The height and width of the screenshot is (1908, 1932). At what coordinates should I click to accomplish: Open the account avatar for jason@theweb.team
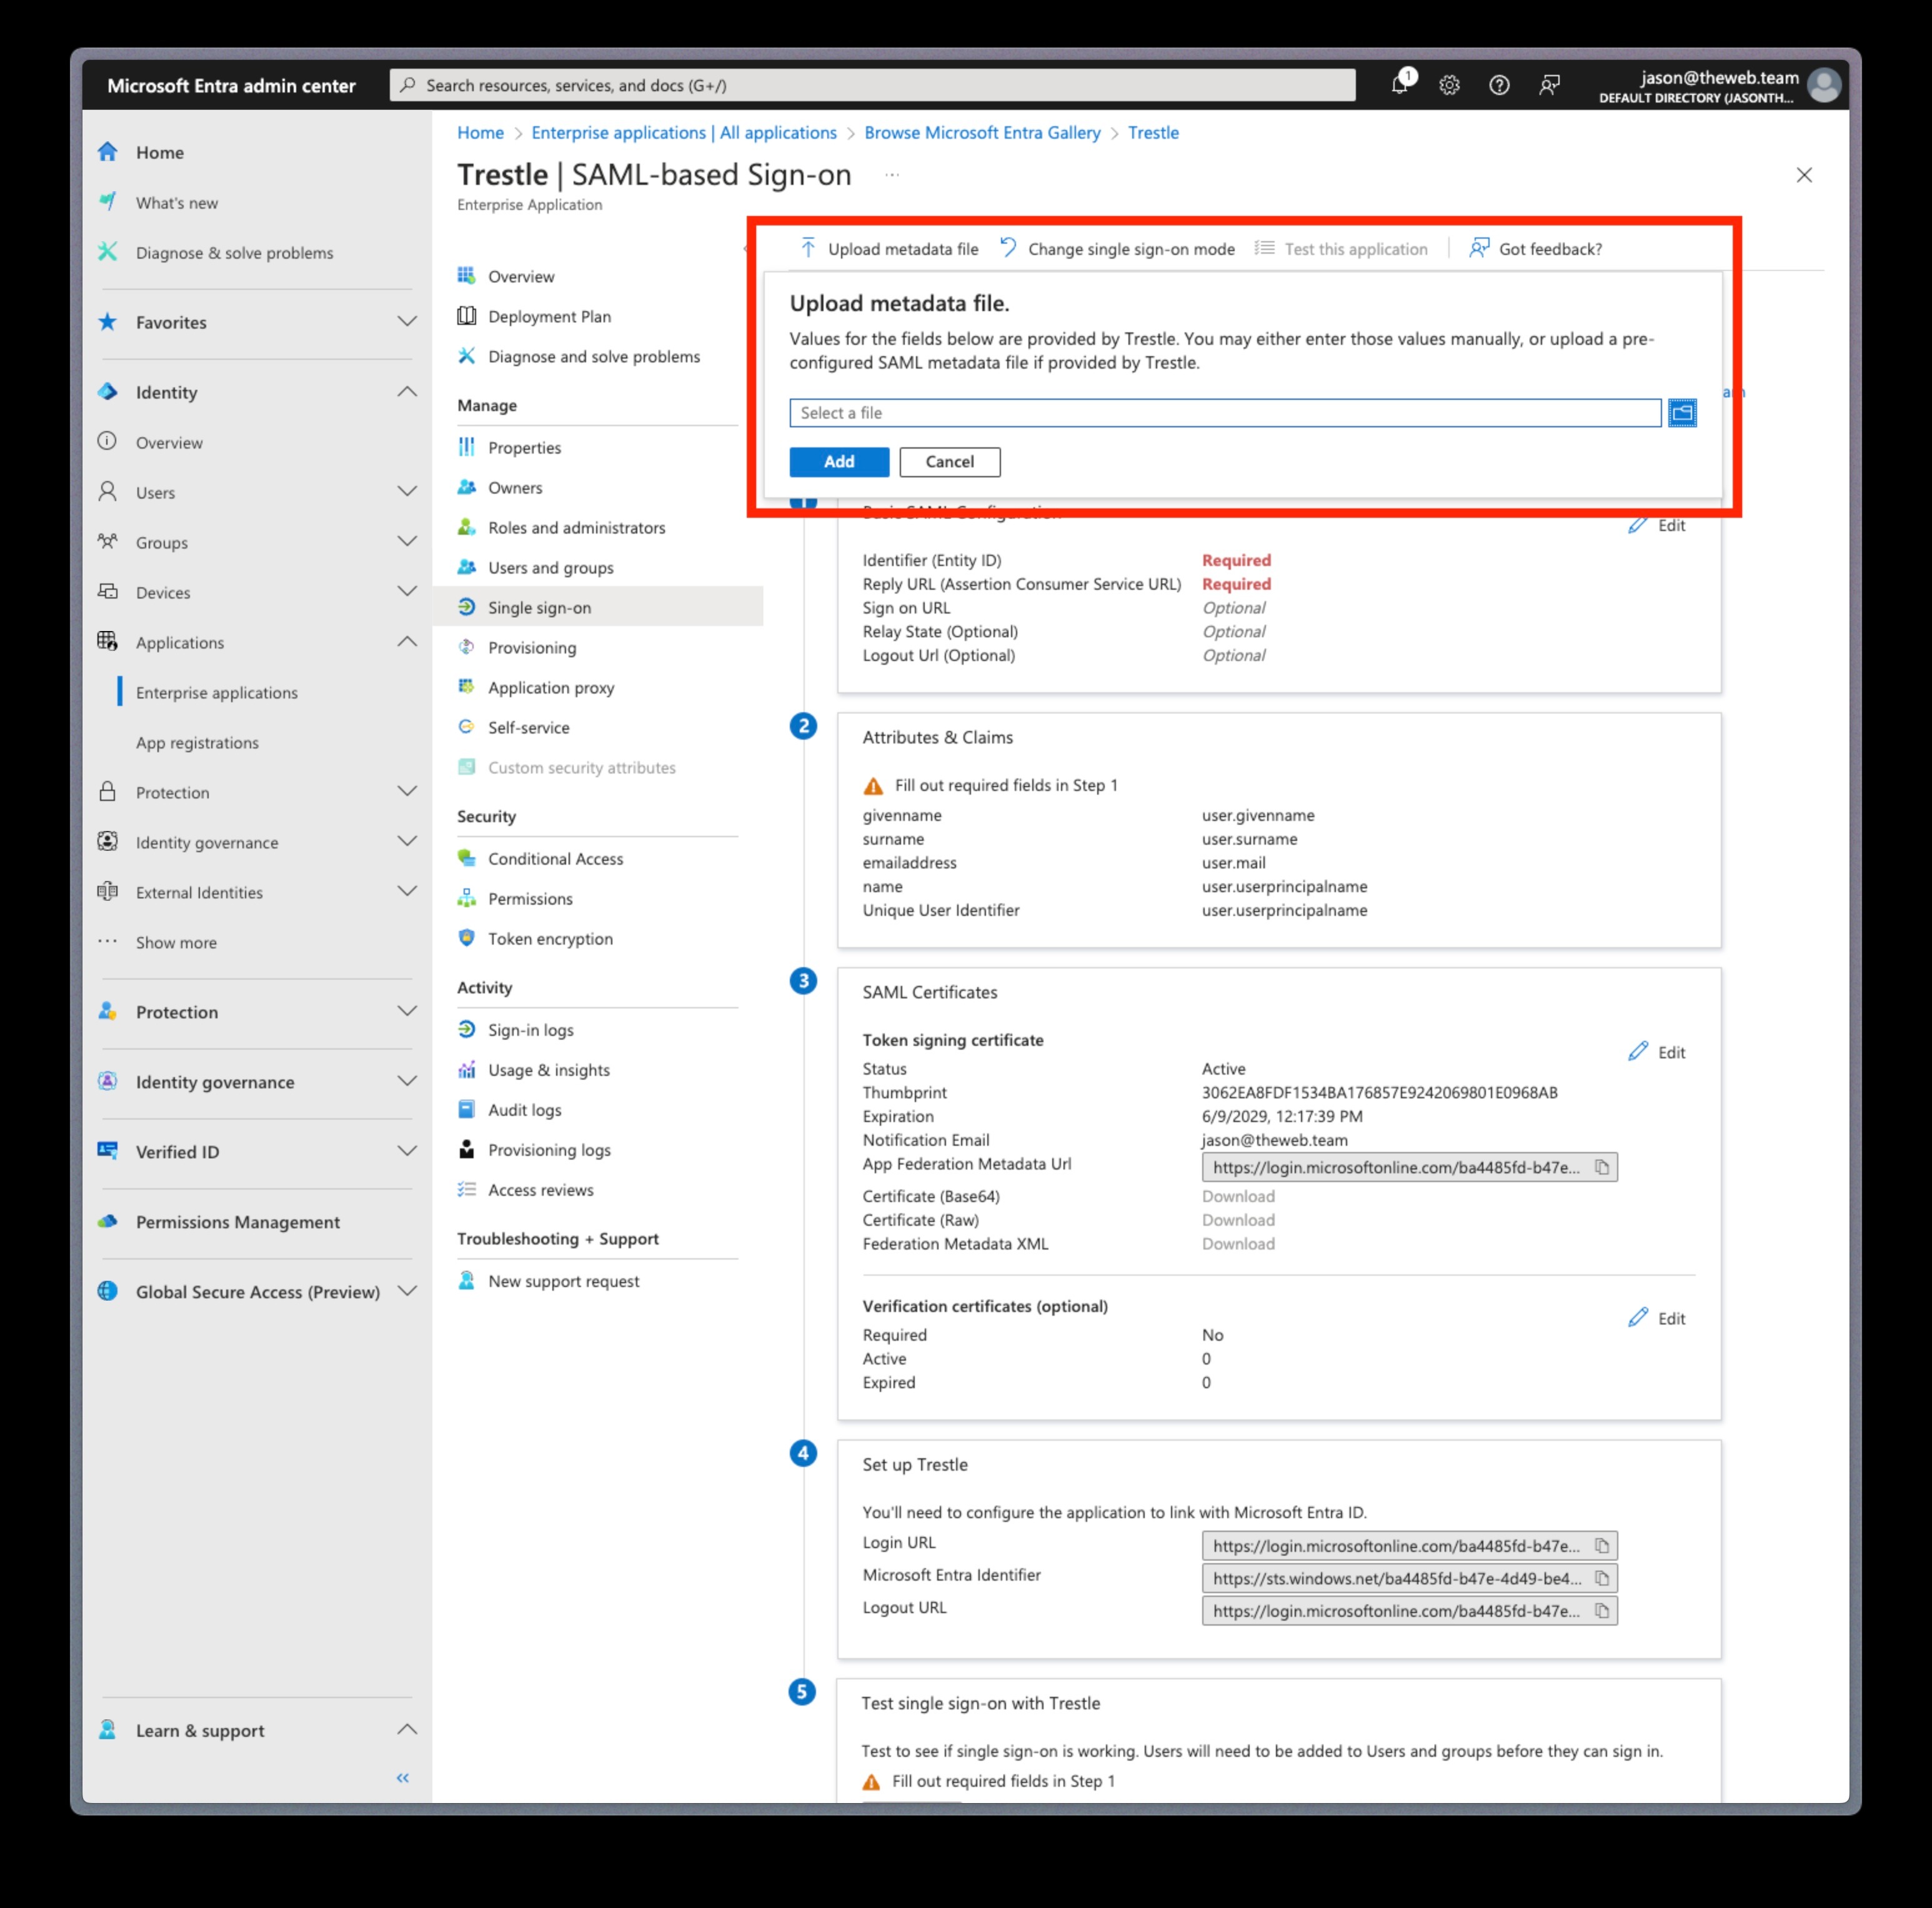coord(1823,86)
